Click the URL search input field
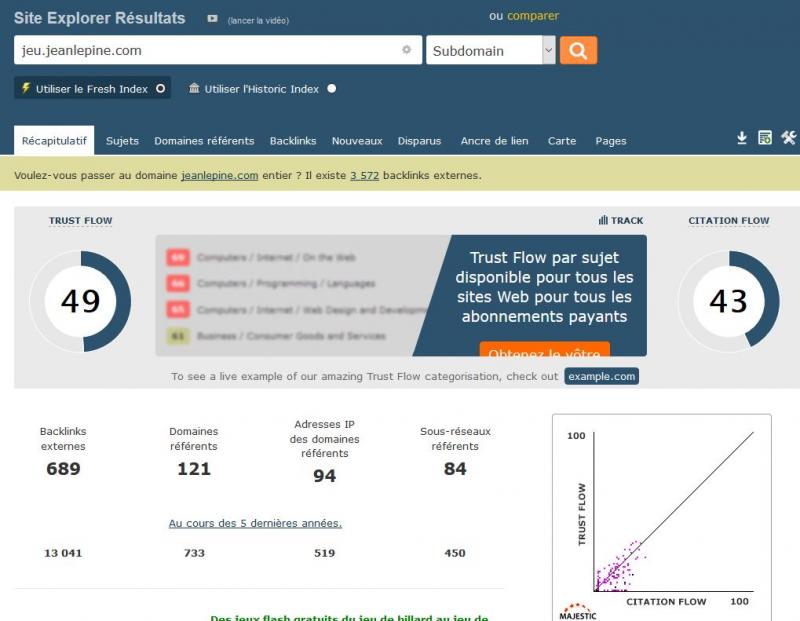 218,50
